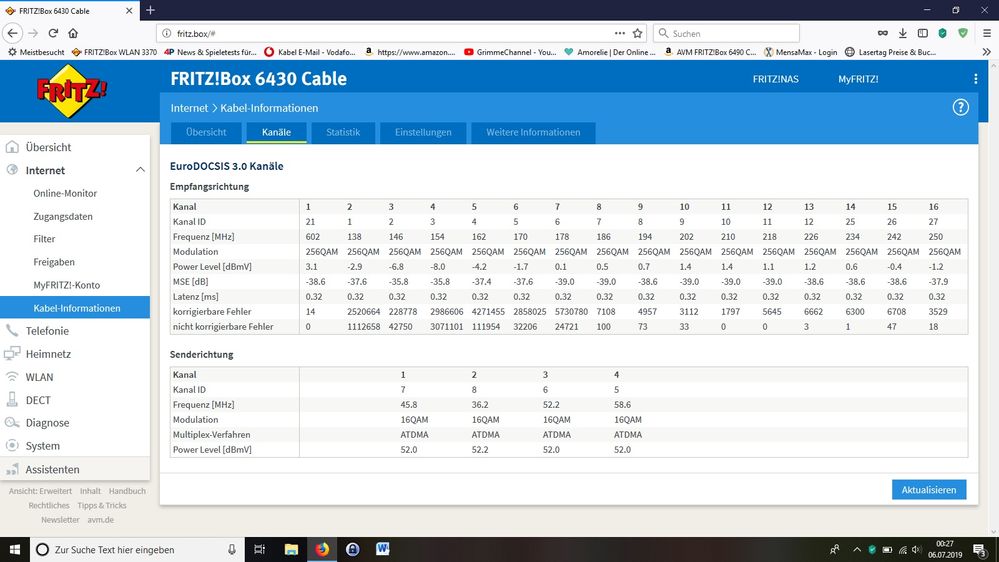This screenshot has width=999, height=562.
Task: Select Kabel-Informationen in sidebar
Action: 75,308
